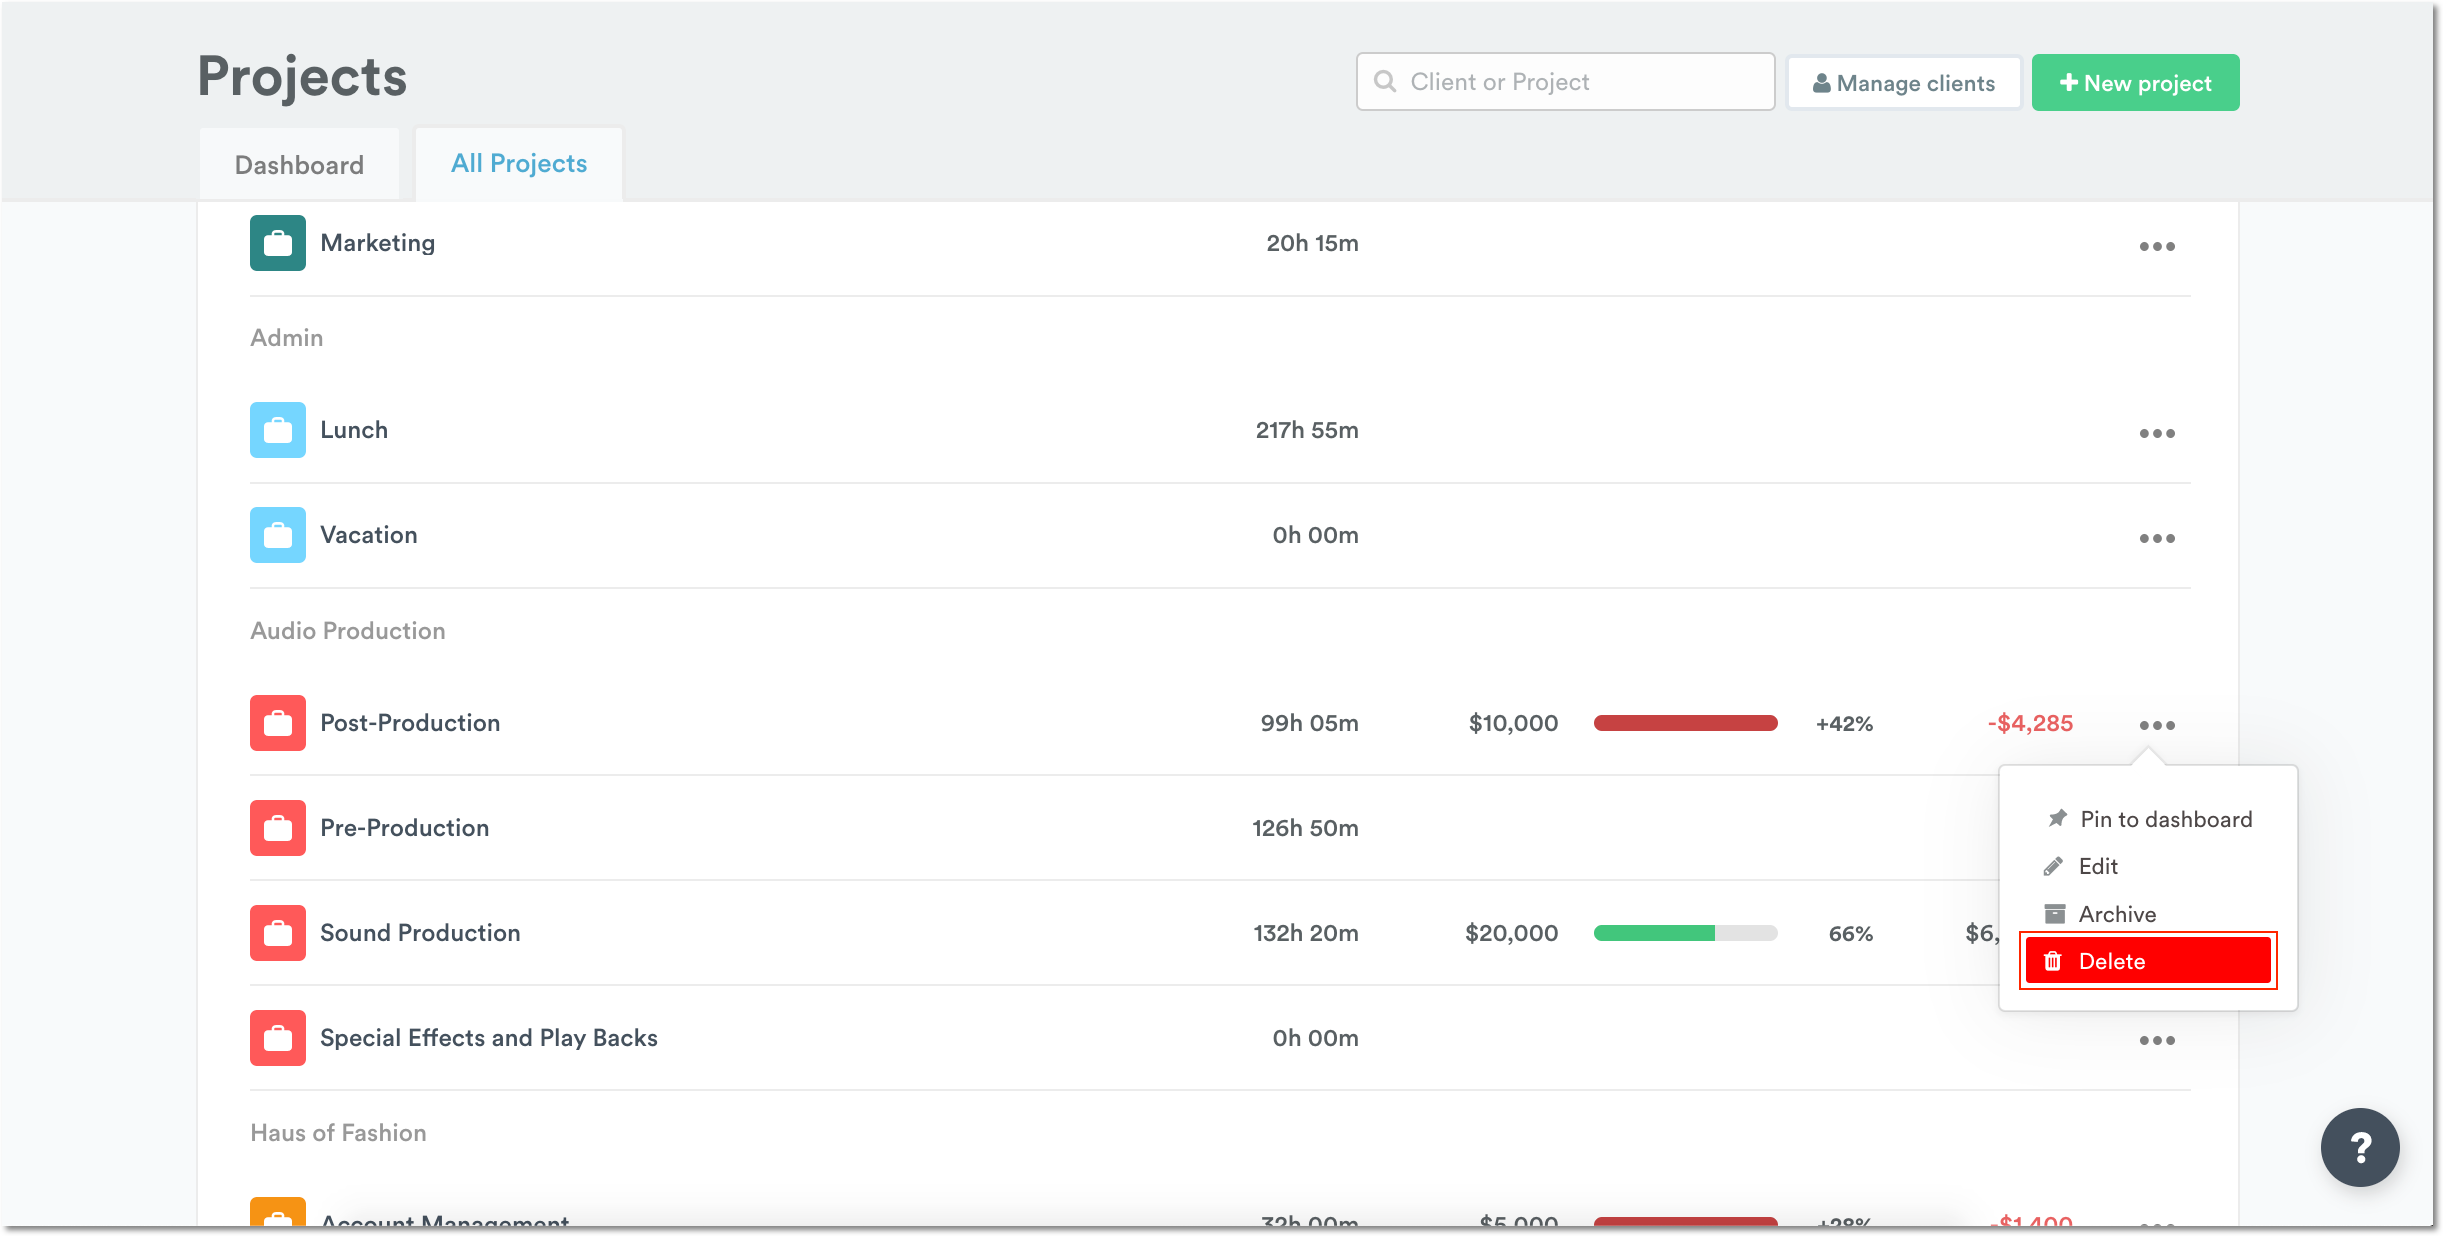
Task: Expand the Vacation row ellipsis menu
Action: (x=2156, y=538)
